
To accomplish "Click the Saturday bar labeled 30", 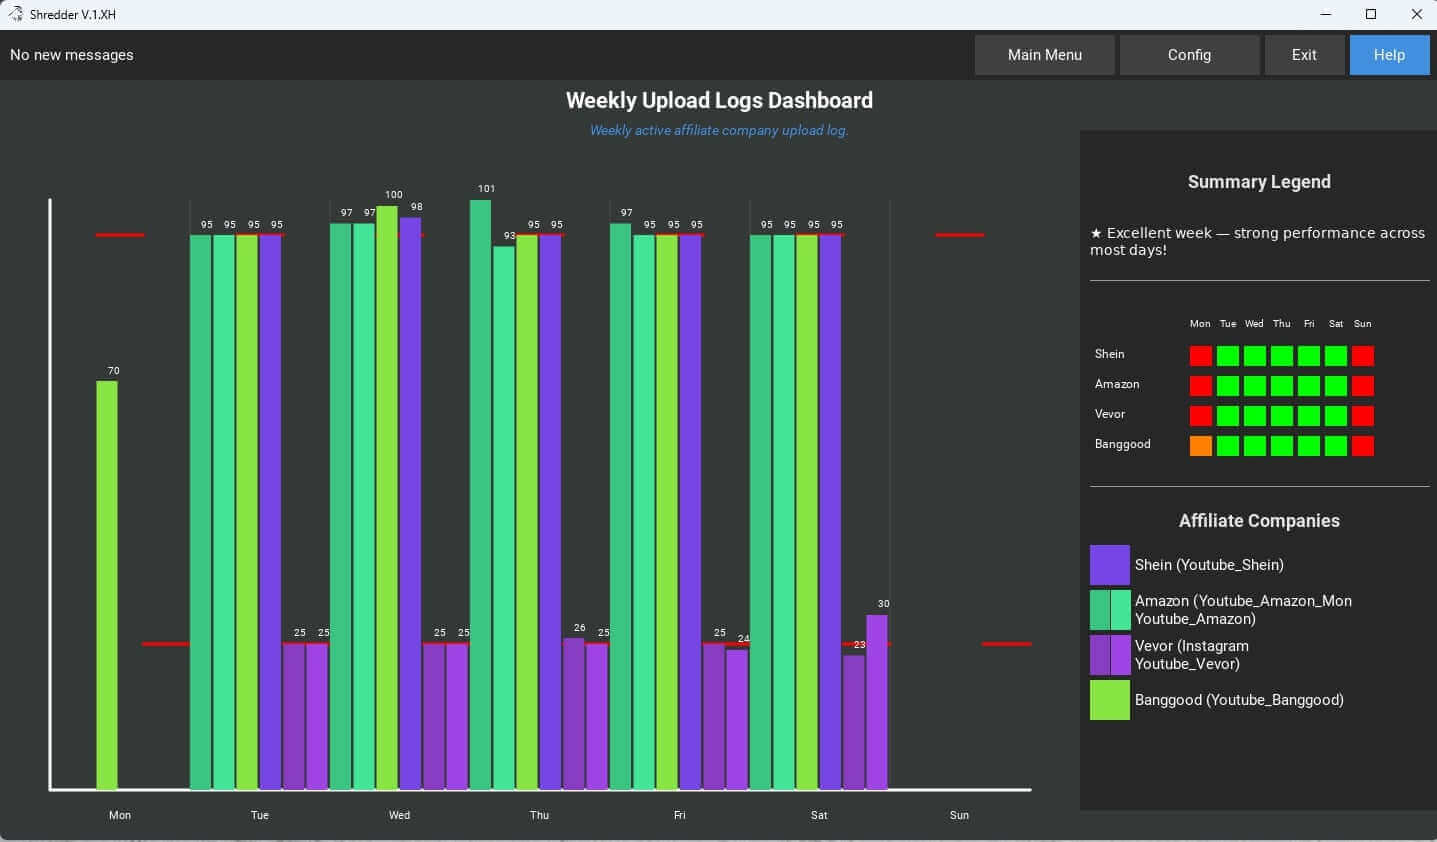I will pos(877,702).
